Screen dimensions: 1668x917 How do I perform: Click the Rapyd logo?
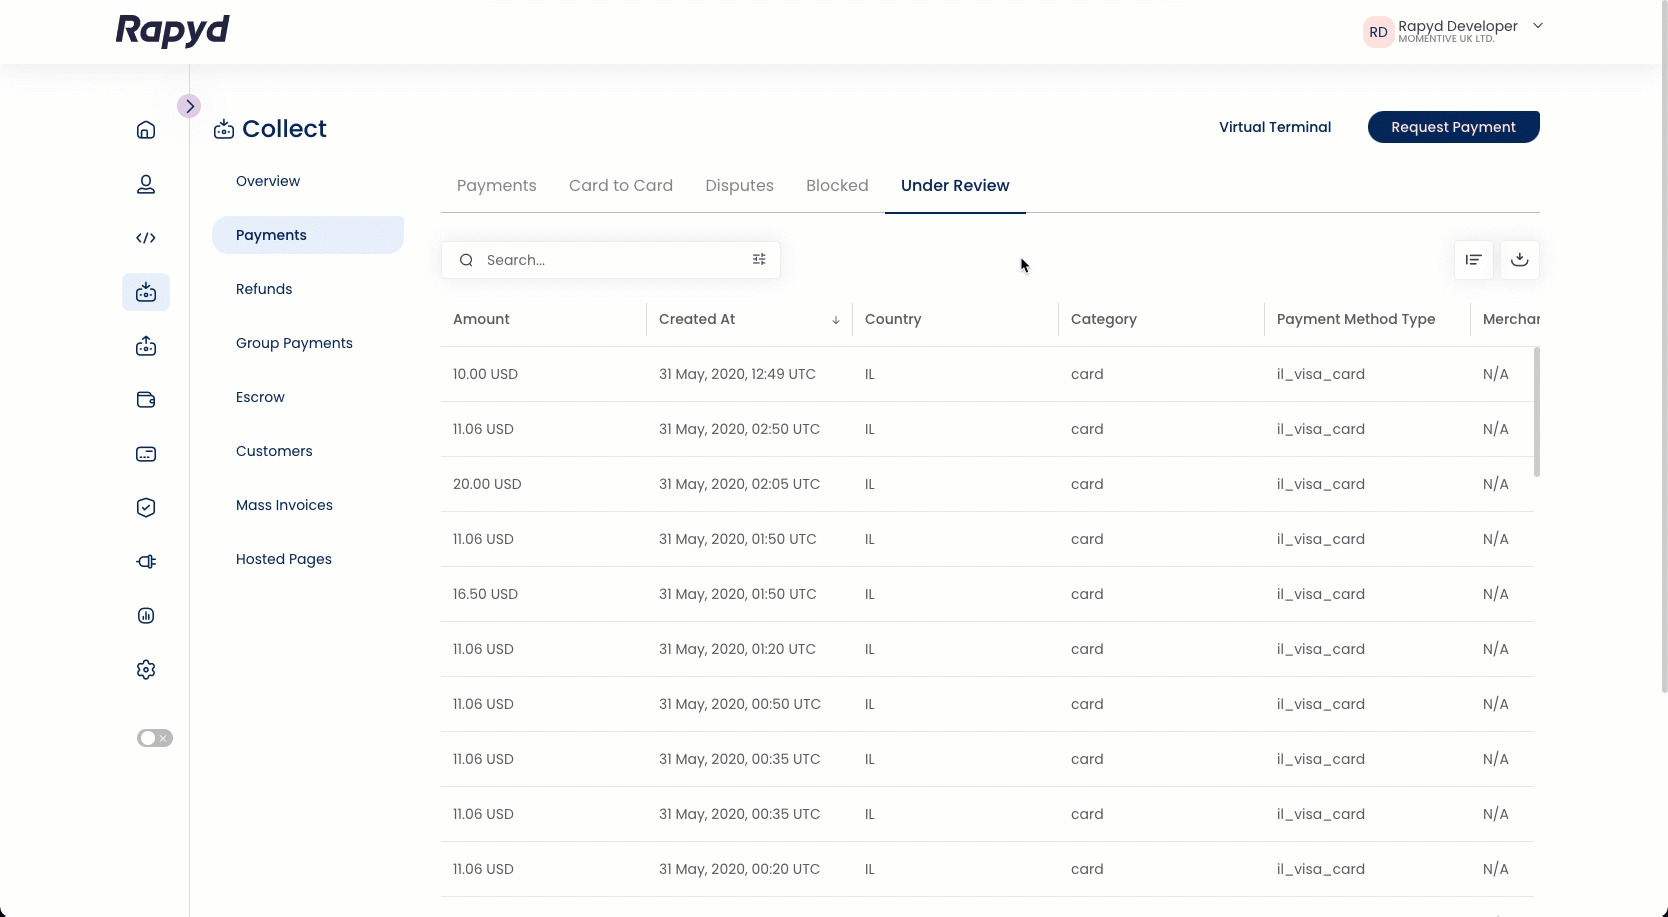pos(173,31)
